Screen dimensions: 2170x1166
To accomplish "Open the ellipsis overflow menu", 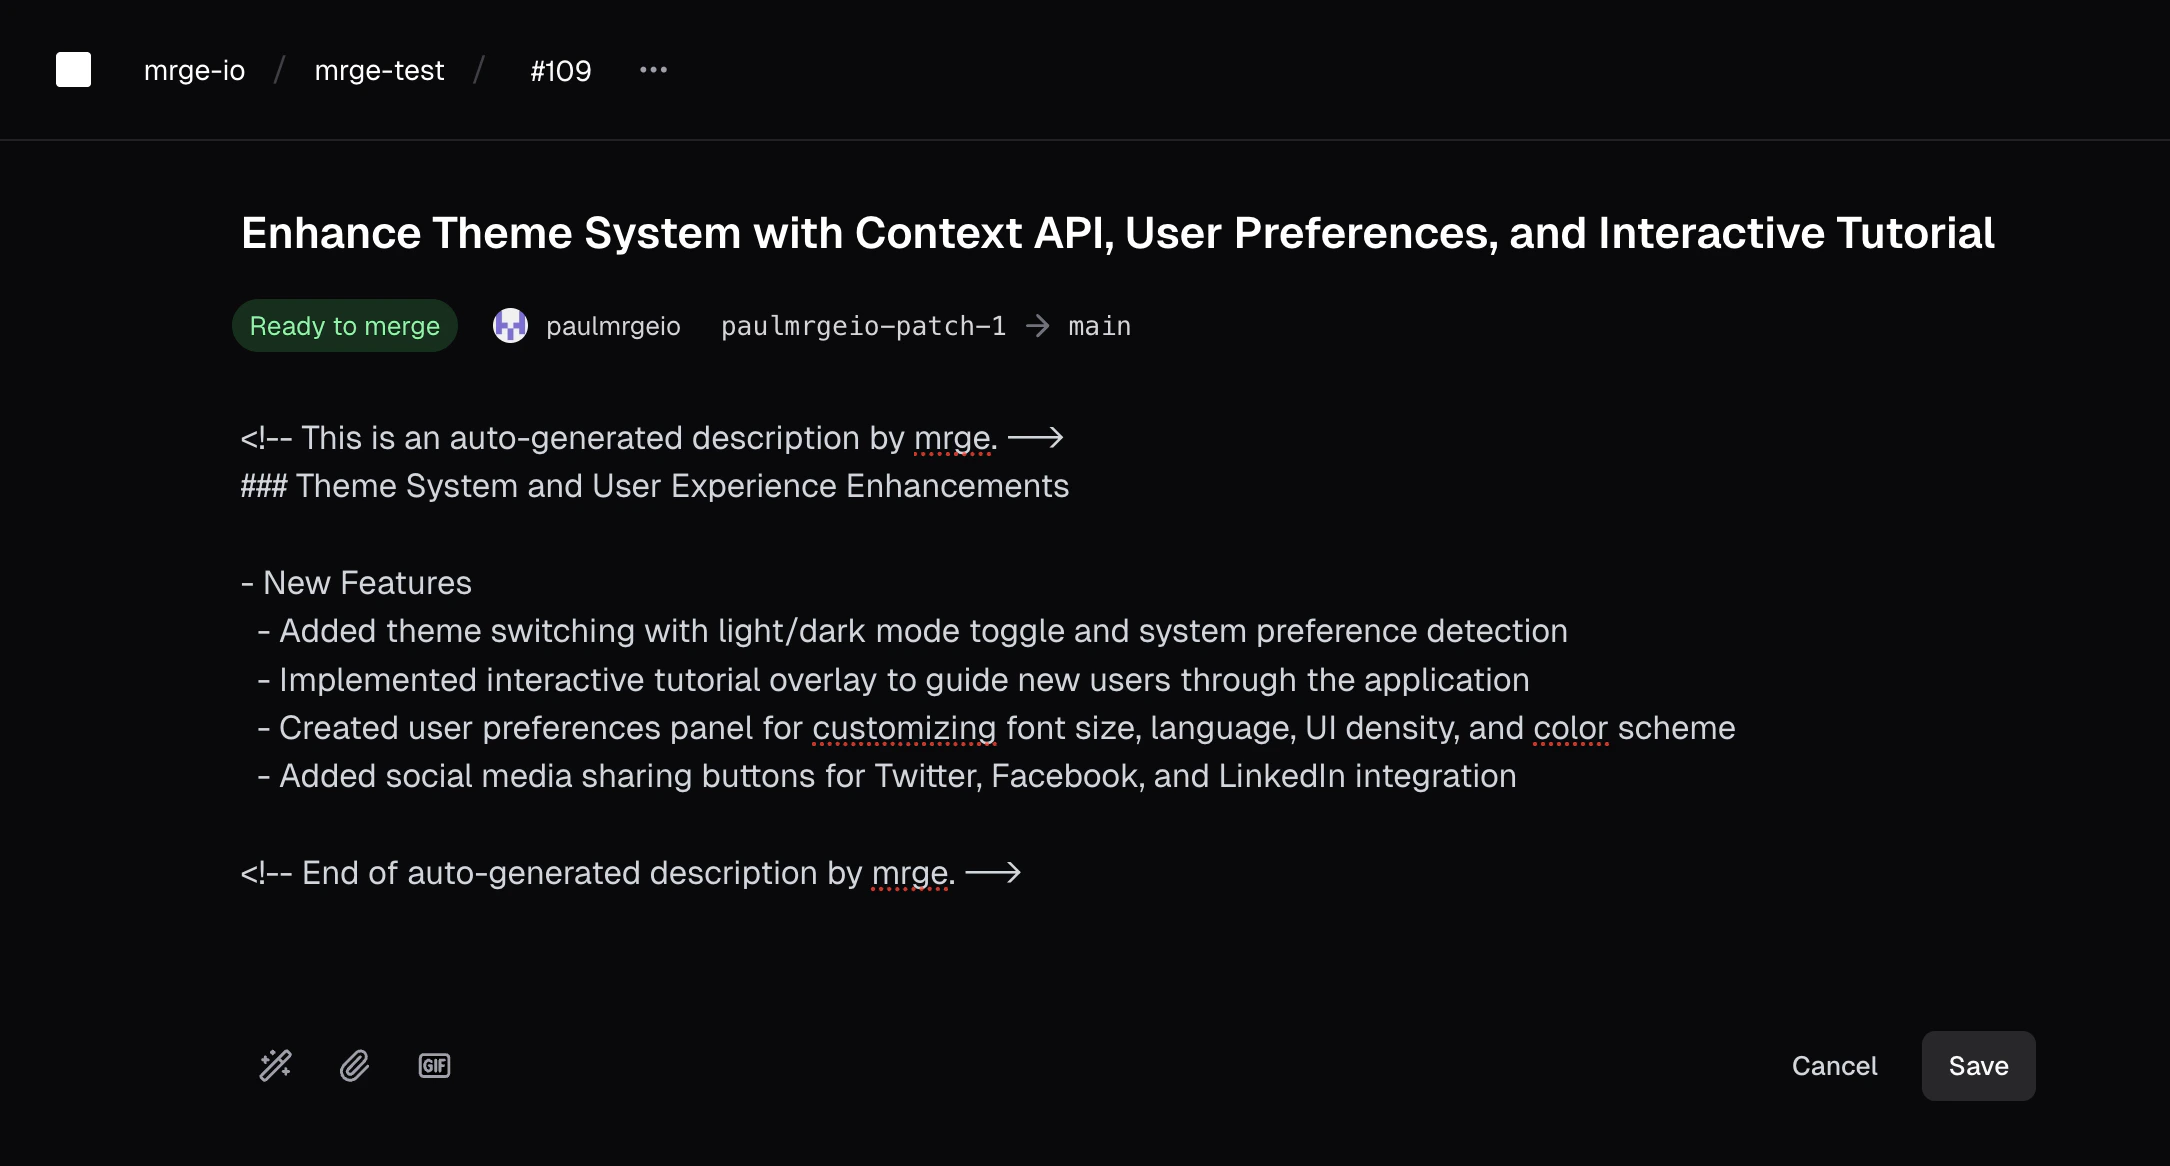I will pos(653,69).
